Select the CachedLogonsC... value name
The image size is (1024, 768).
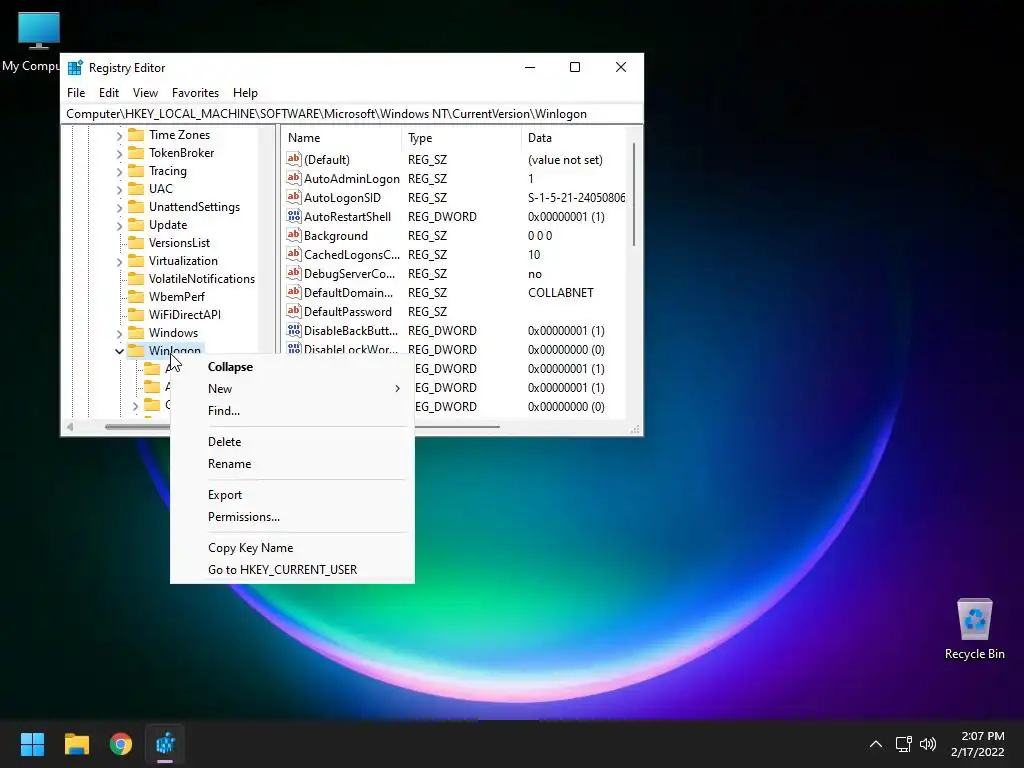351,255
